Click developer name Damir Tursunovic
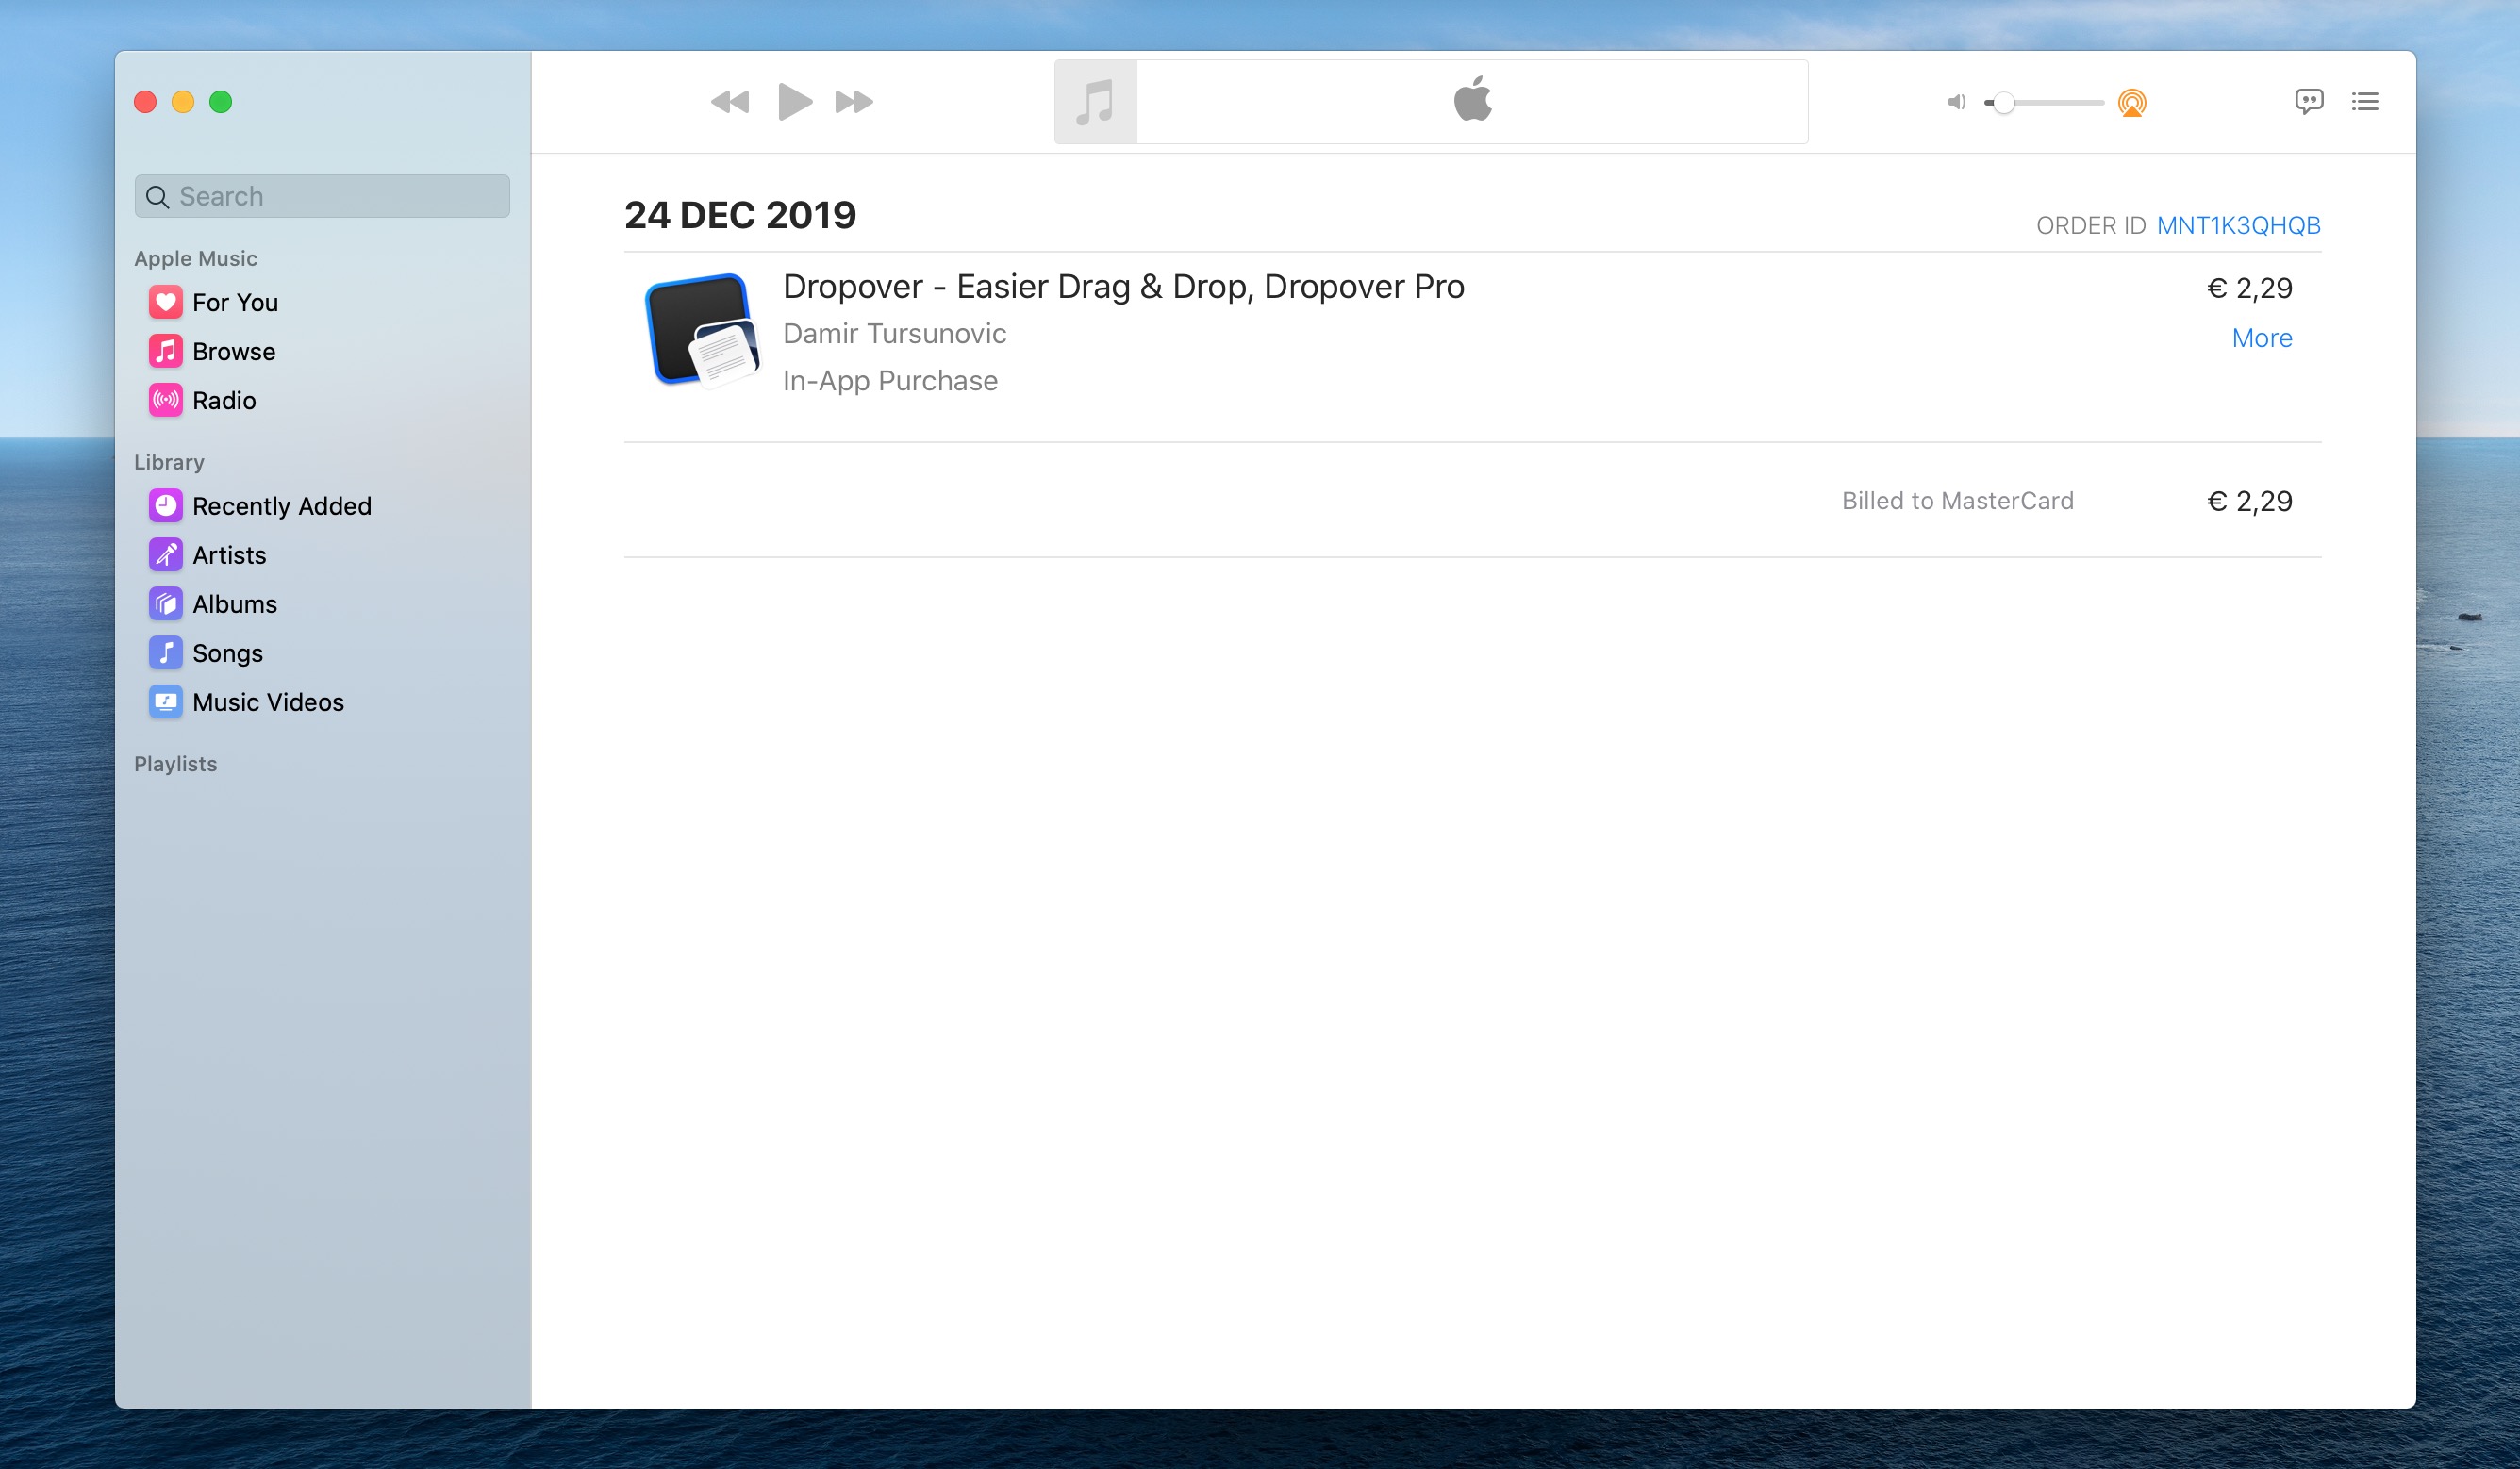Screen dimensions: 2520x1469 pyautogui.click(x=894, y=334)
